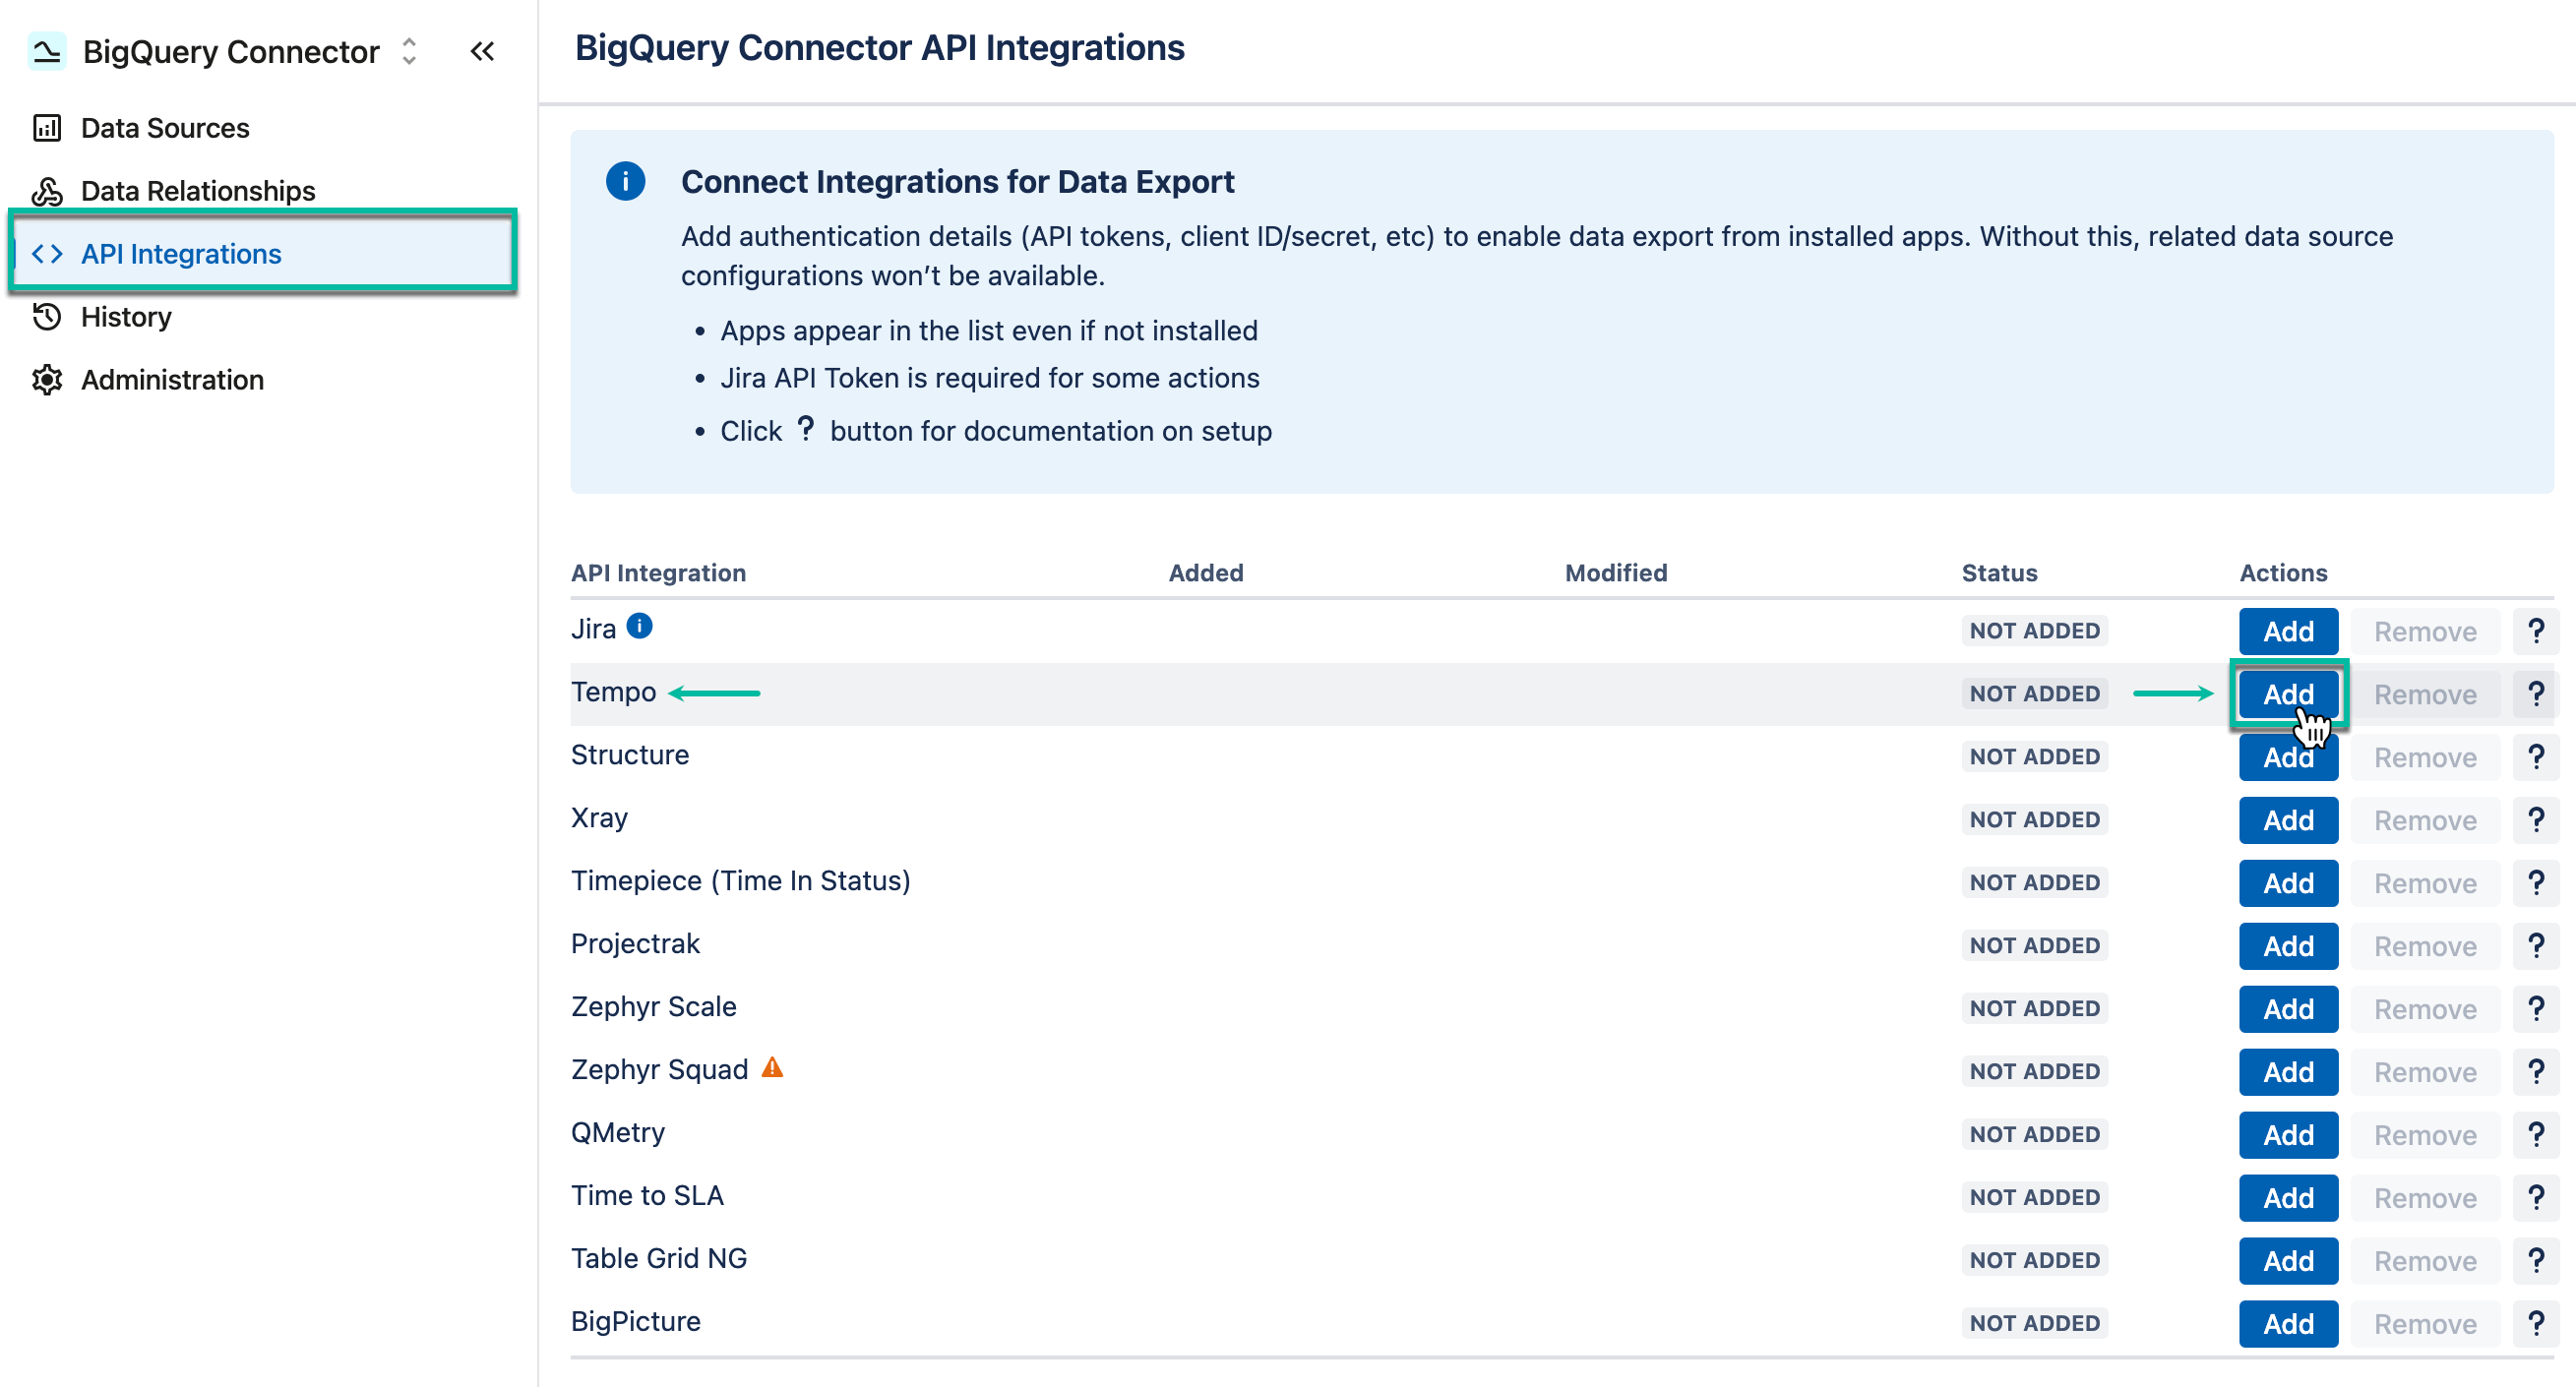Click the Table Grid NG row
Viewport: 2576px width, 1387px height.
[x=658, y=1258]
